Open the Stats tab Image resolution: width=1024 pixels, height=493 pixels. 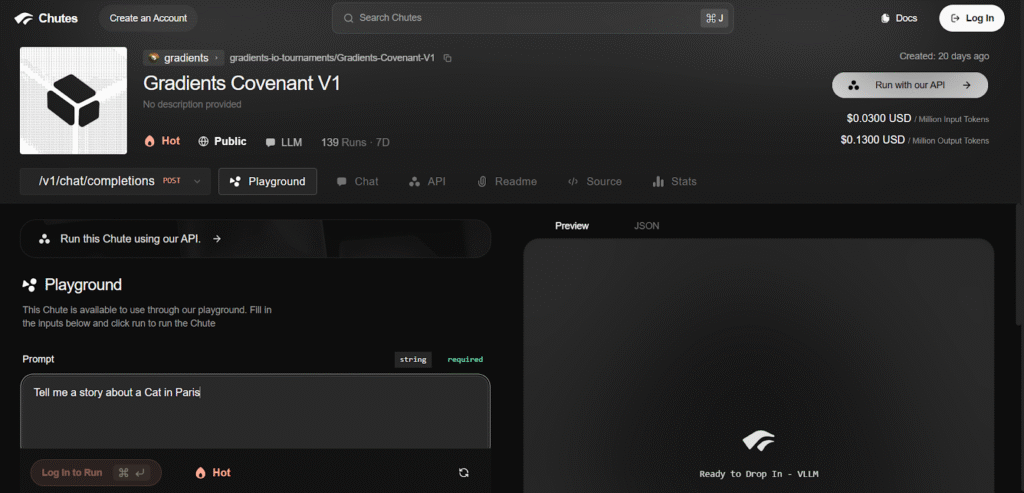[x=674, y=181]
